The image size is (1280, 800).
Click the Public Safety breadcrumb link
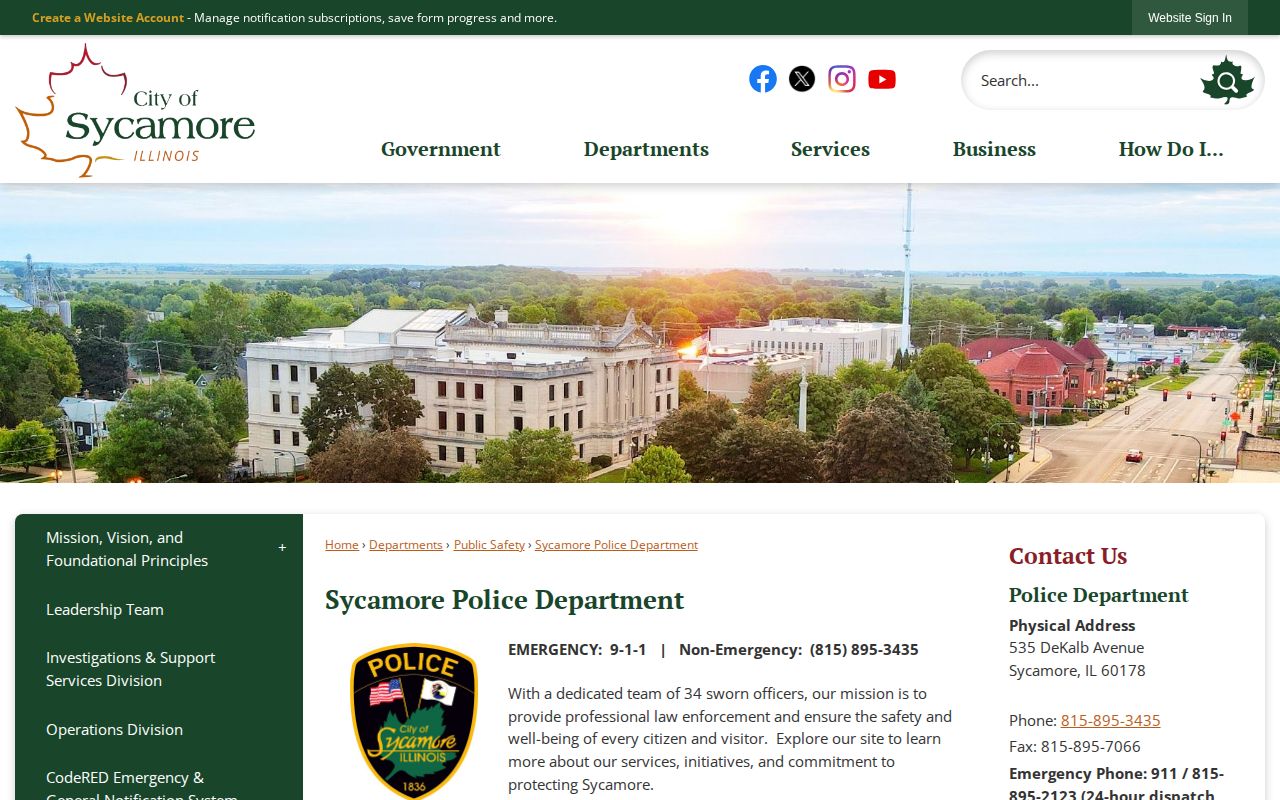click(489, 545)
